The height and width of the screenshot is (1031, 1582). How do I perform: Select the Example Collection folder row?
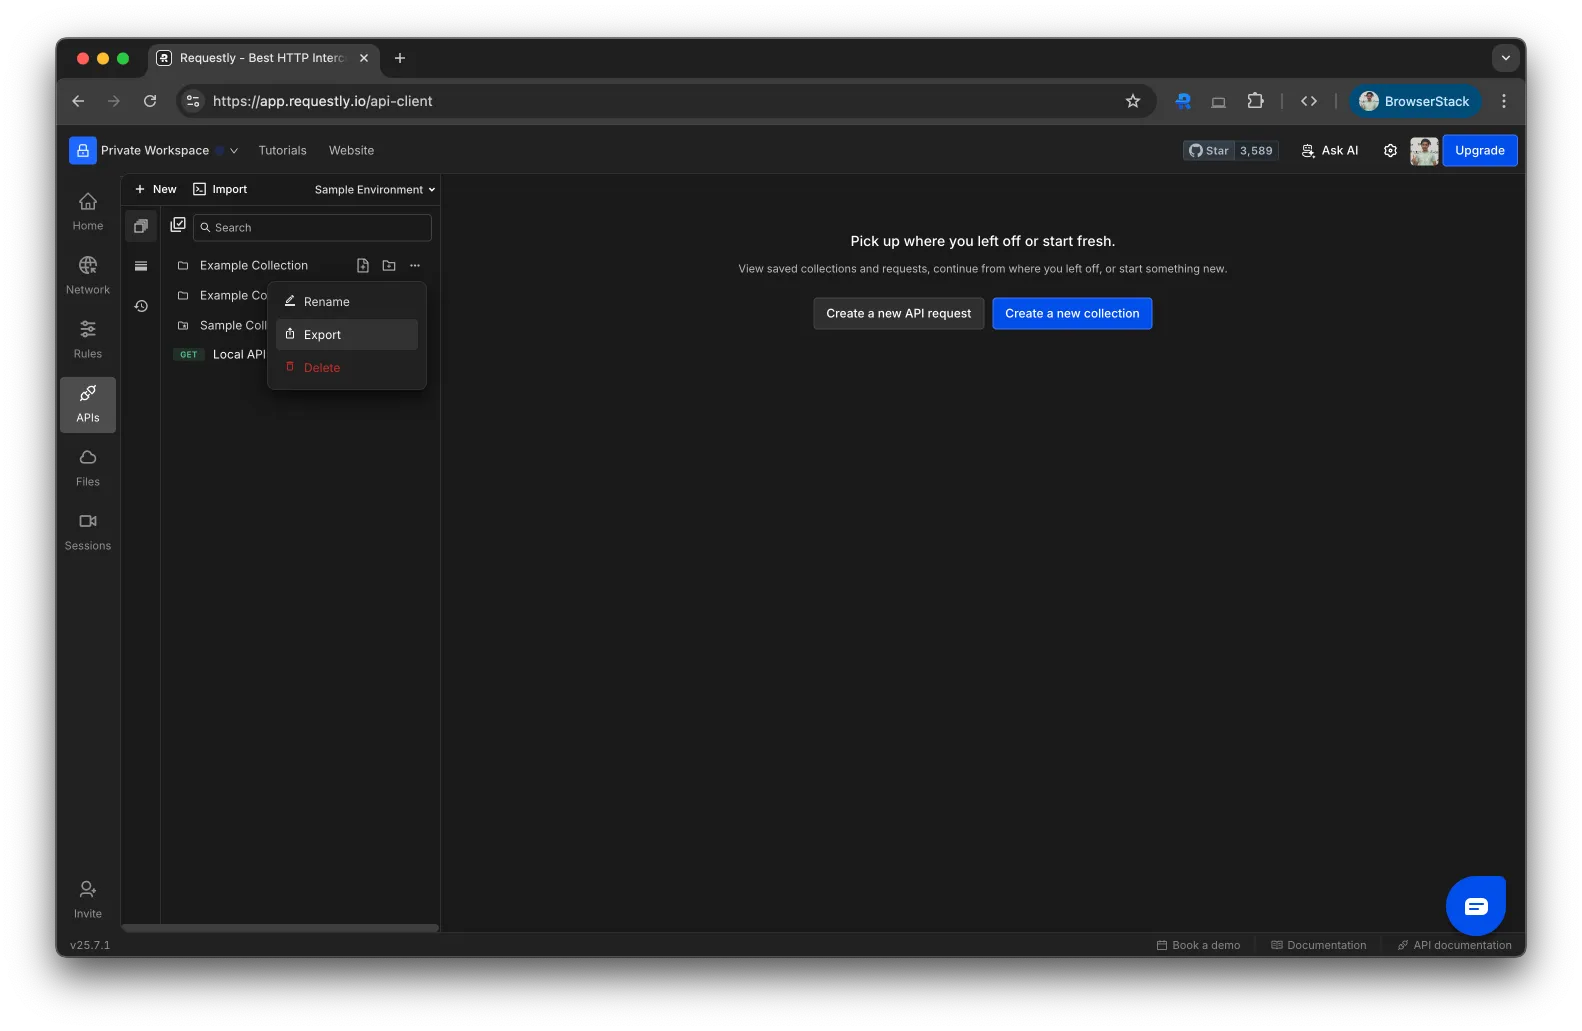(298, 265)
